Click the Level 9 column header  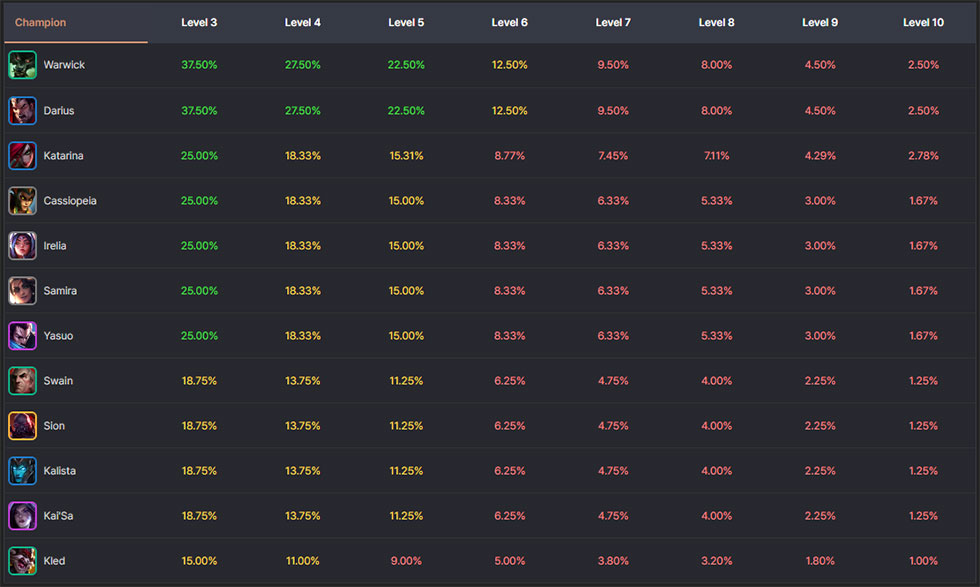coord(820,23)
